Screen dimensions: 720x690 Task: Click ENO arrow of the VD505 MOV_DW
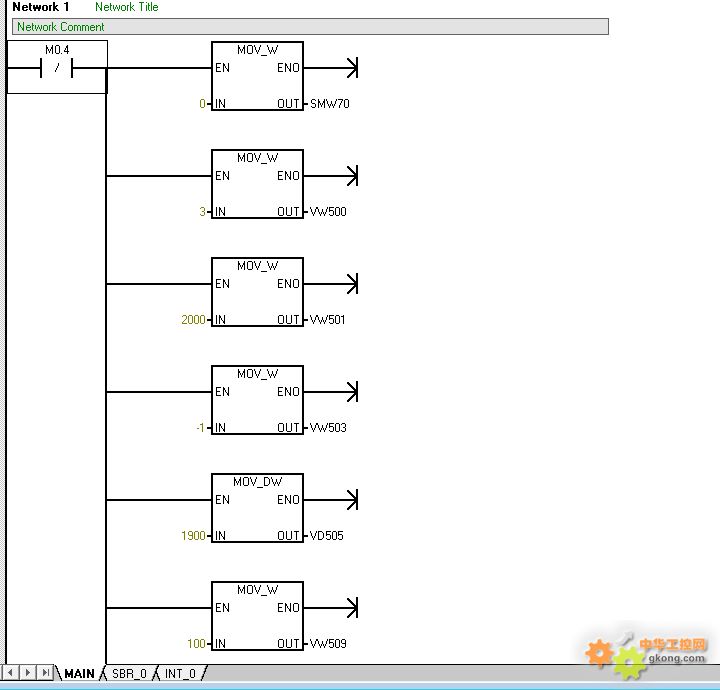click(352, 499)
